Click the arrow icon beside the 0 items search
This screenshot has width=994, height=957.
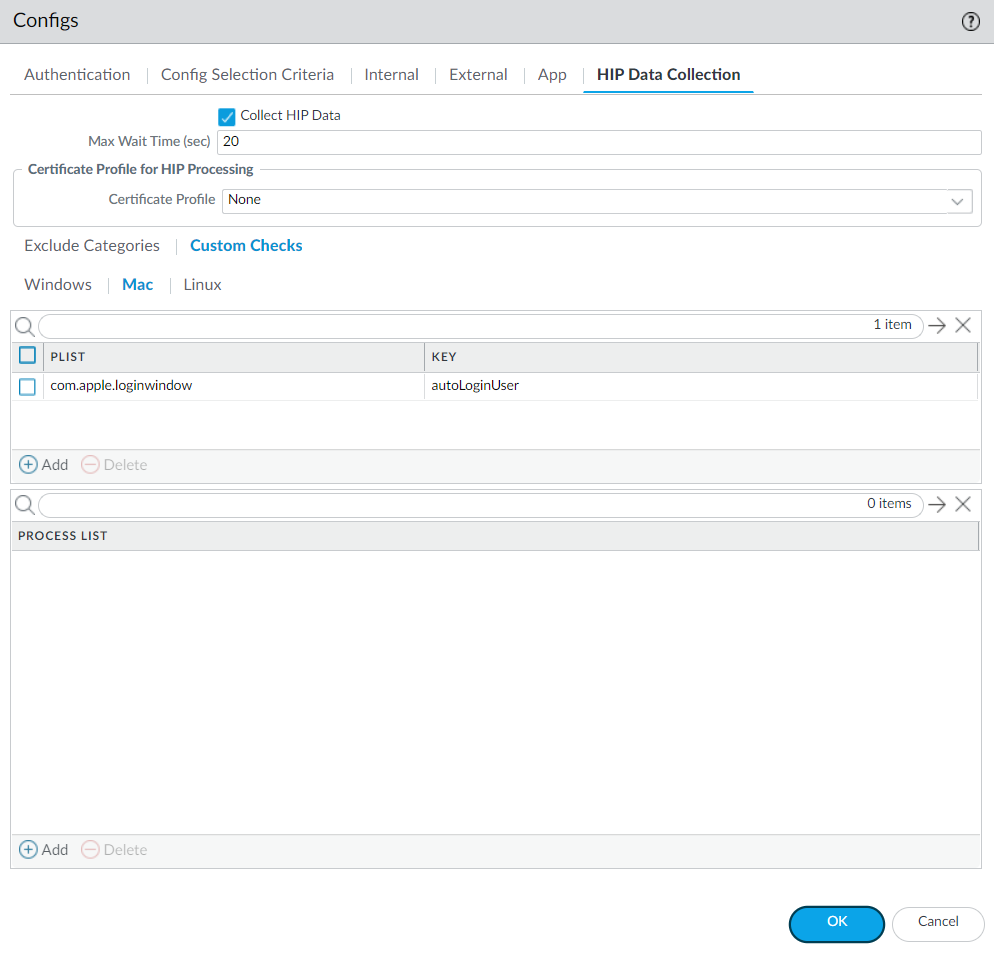pos(937,504)
